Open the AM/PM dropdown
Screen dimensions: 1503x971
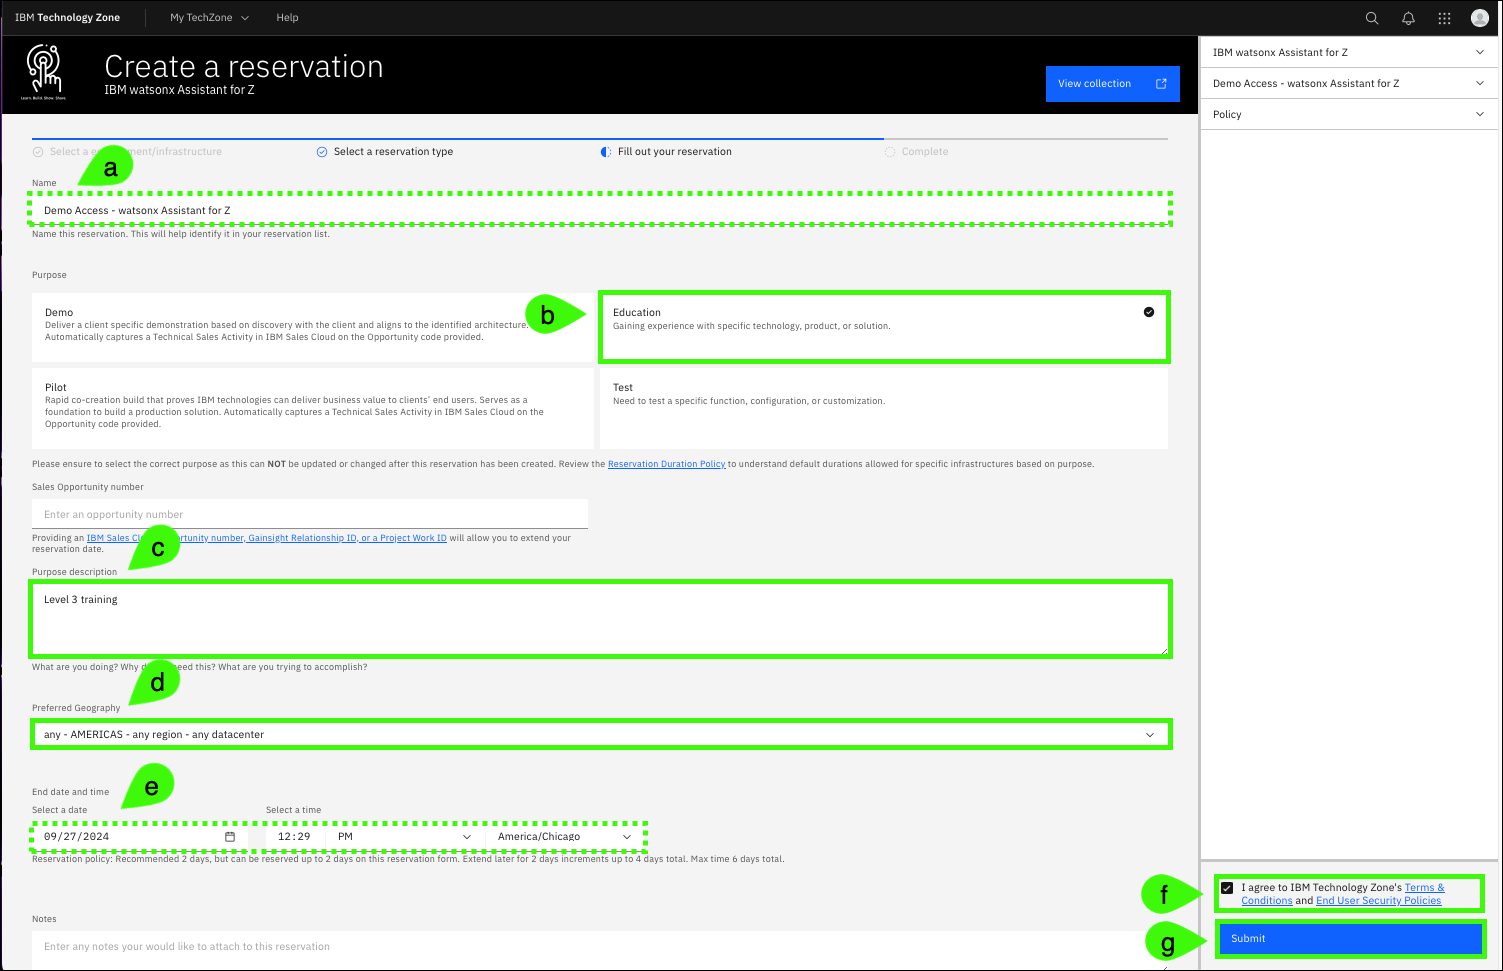point(404,837)
